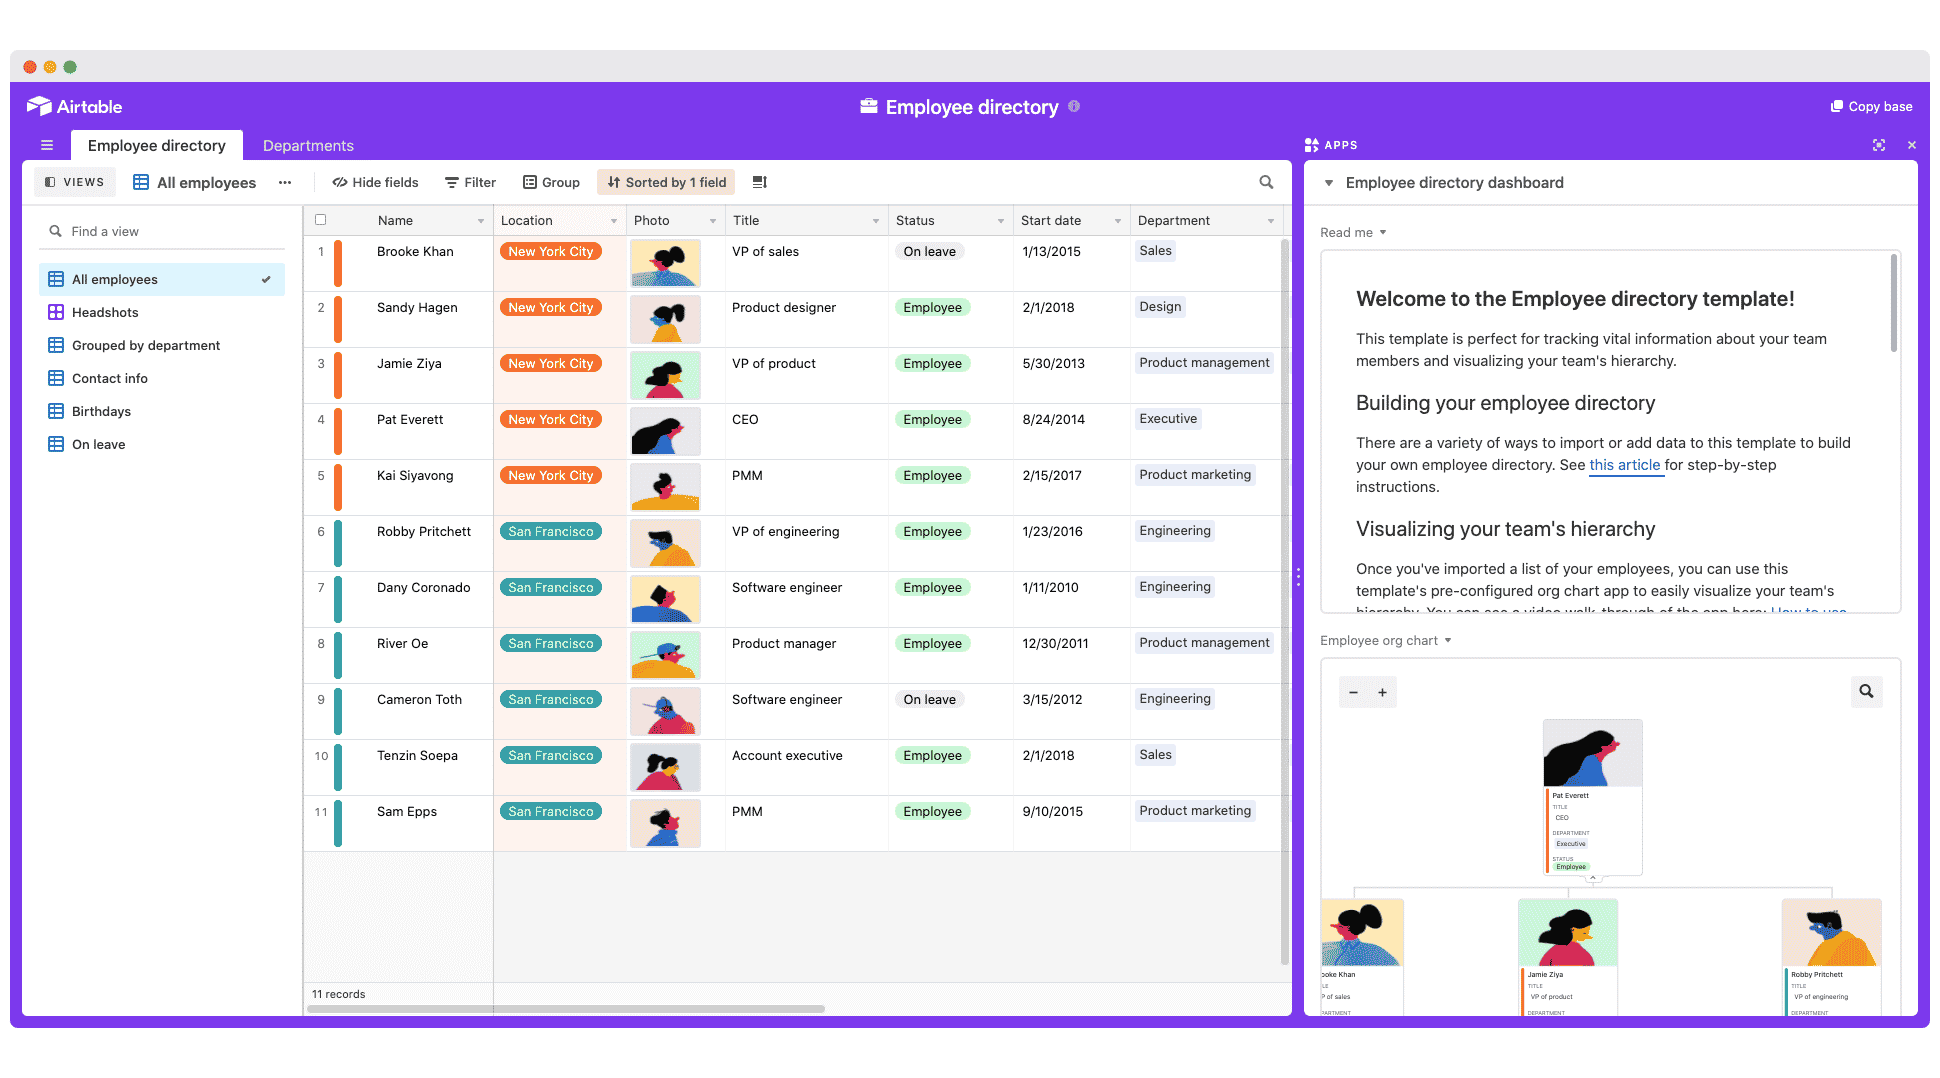Open search in the records toolbar
This screenshot has width=1940, height=1078.
1265,182
